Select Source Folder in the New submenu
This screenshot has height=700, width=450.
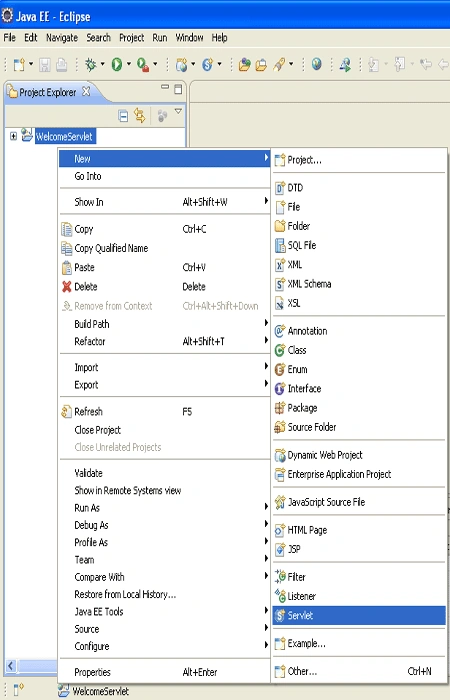tap(358, 427)
